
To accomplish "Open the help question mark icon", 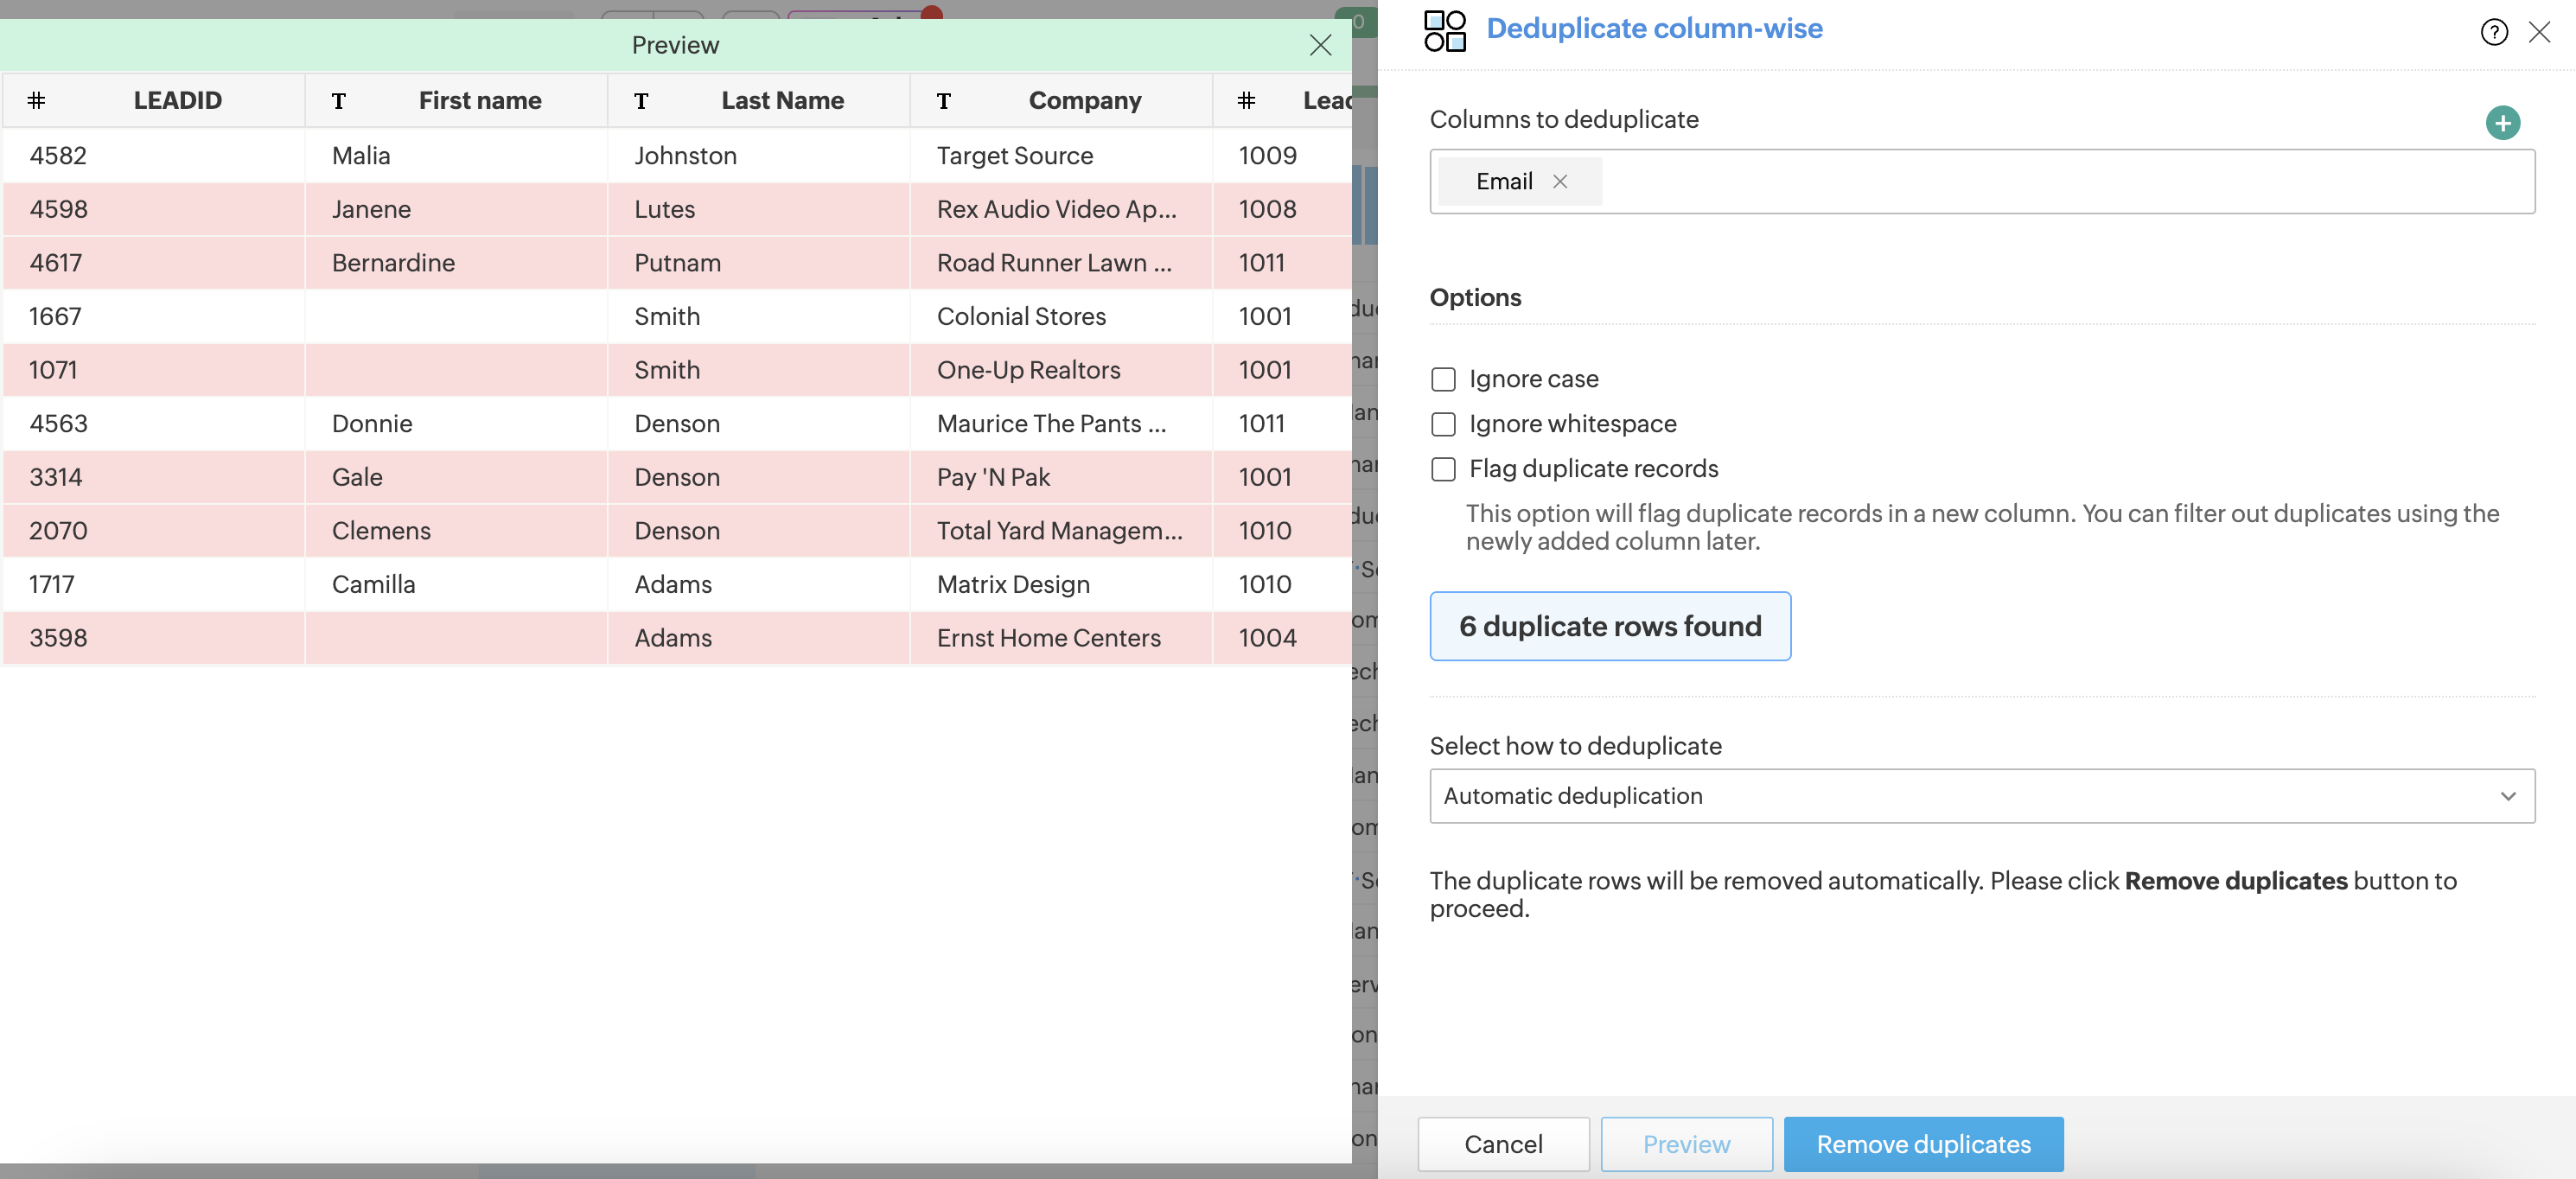I will click(x=2493, y=32).
